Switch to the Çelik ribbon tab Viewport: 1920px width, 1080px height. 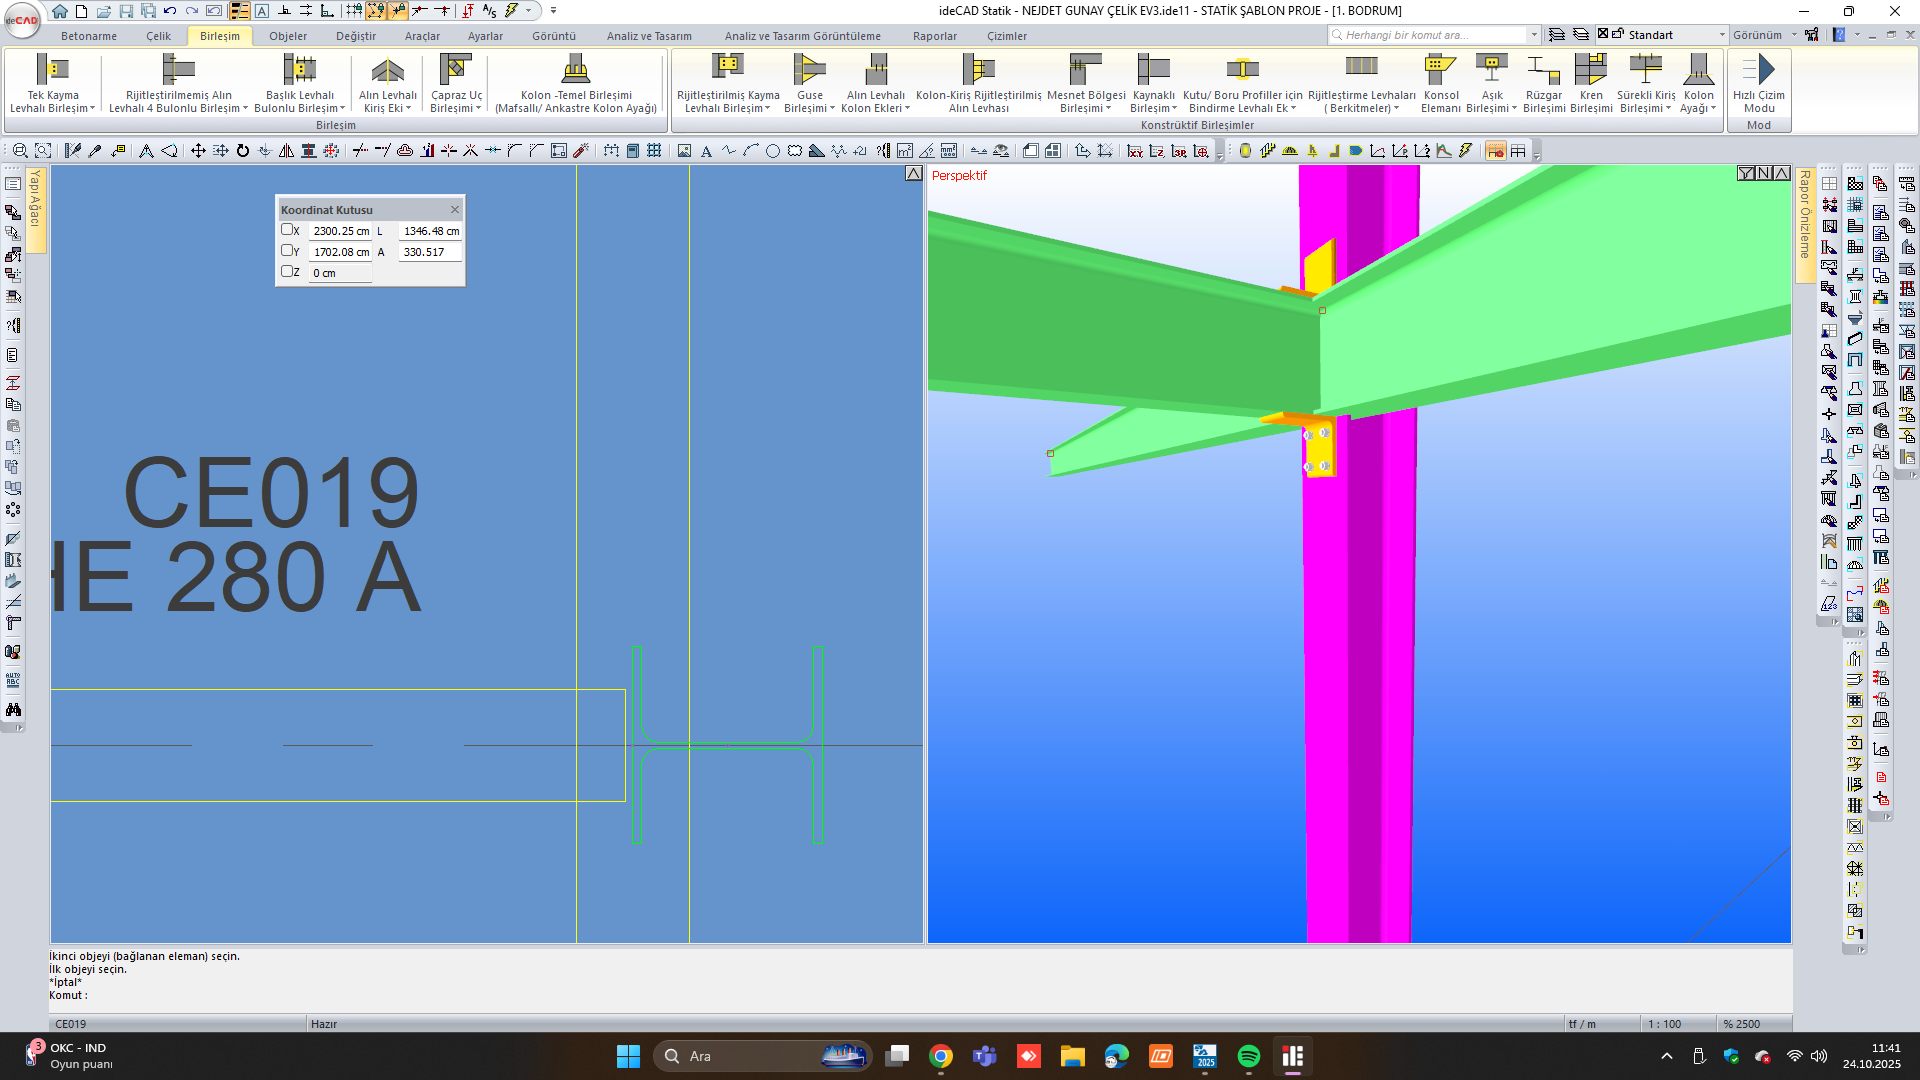[x=158, y=36]
